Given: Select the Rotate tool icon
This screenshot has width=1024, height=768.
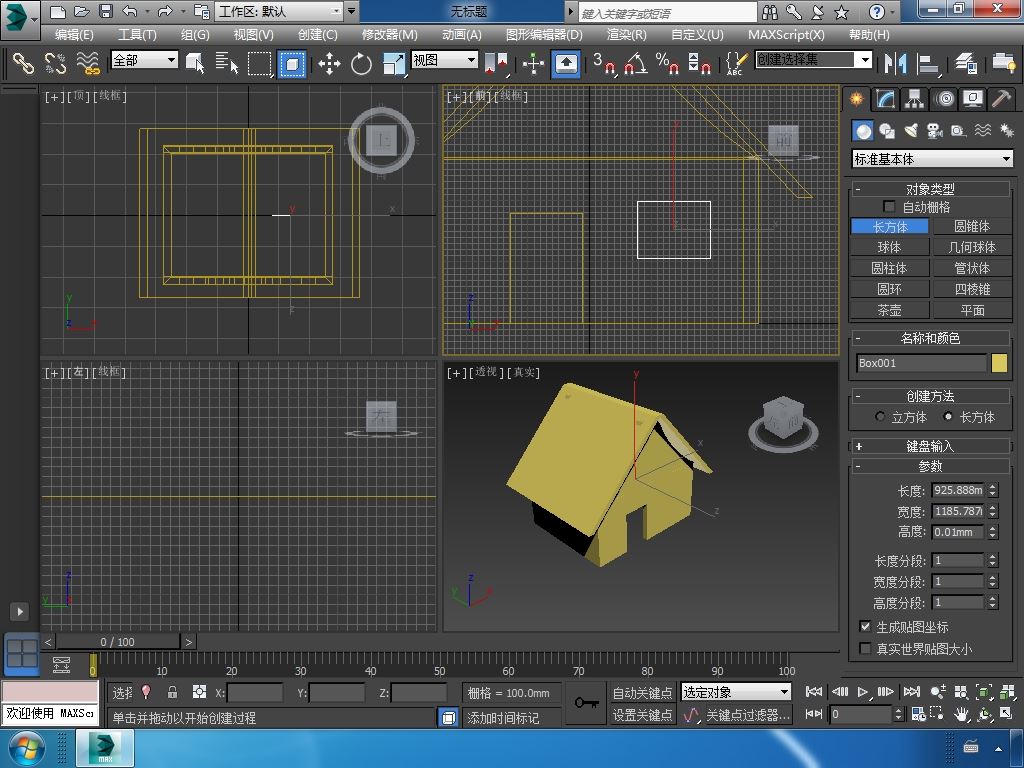Looking at the screenshot, I should [361, 64].
